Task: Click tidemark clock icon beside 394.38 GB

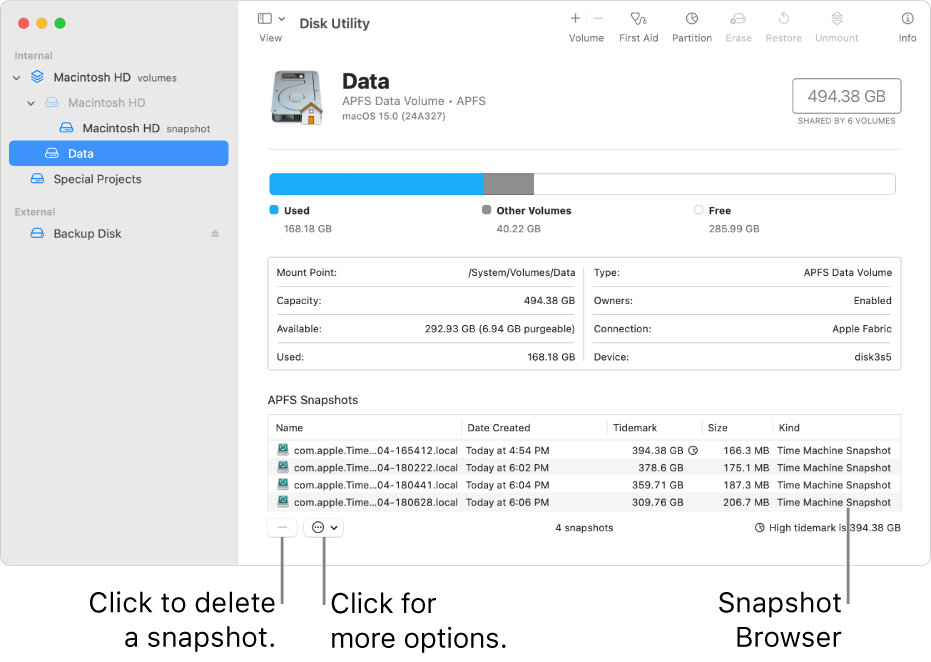Action: point(693,451)
